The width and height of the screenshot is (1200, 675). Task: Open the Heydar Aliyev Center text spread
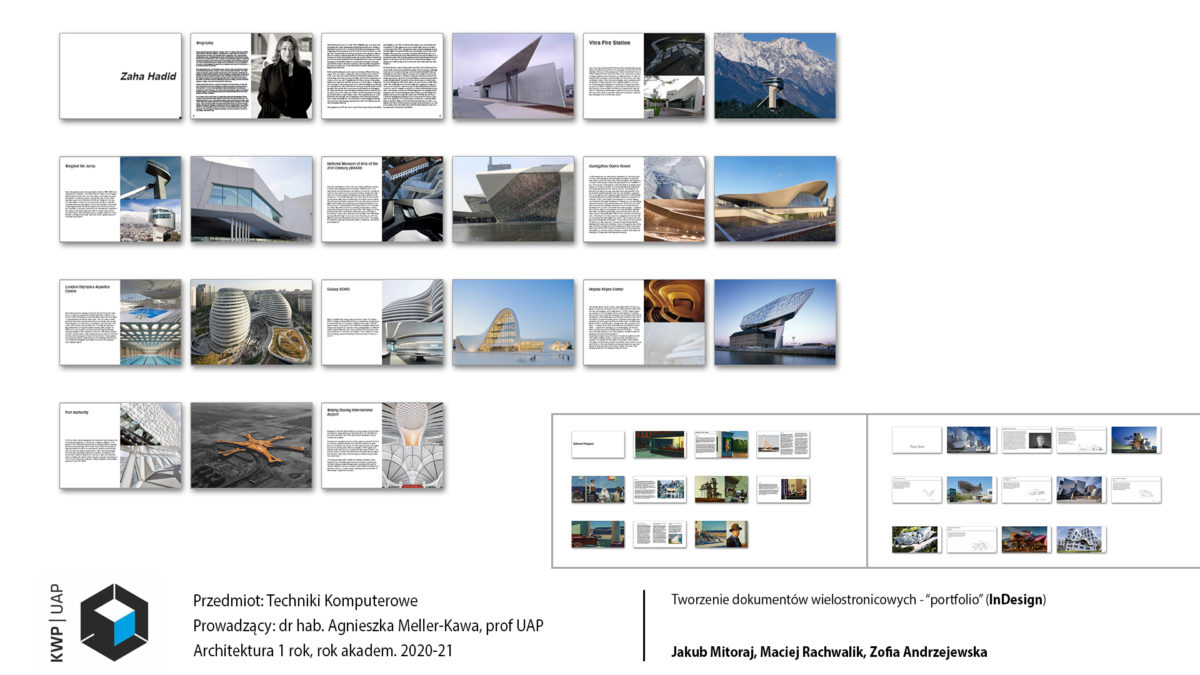644,322
